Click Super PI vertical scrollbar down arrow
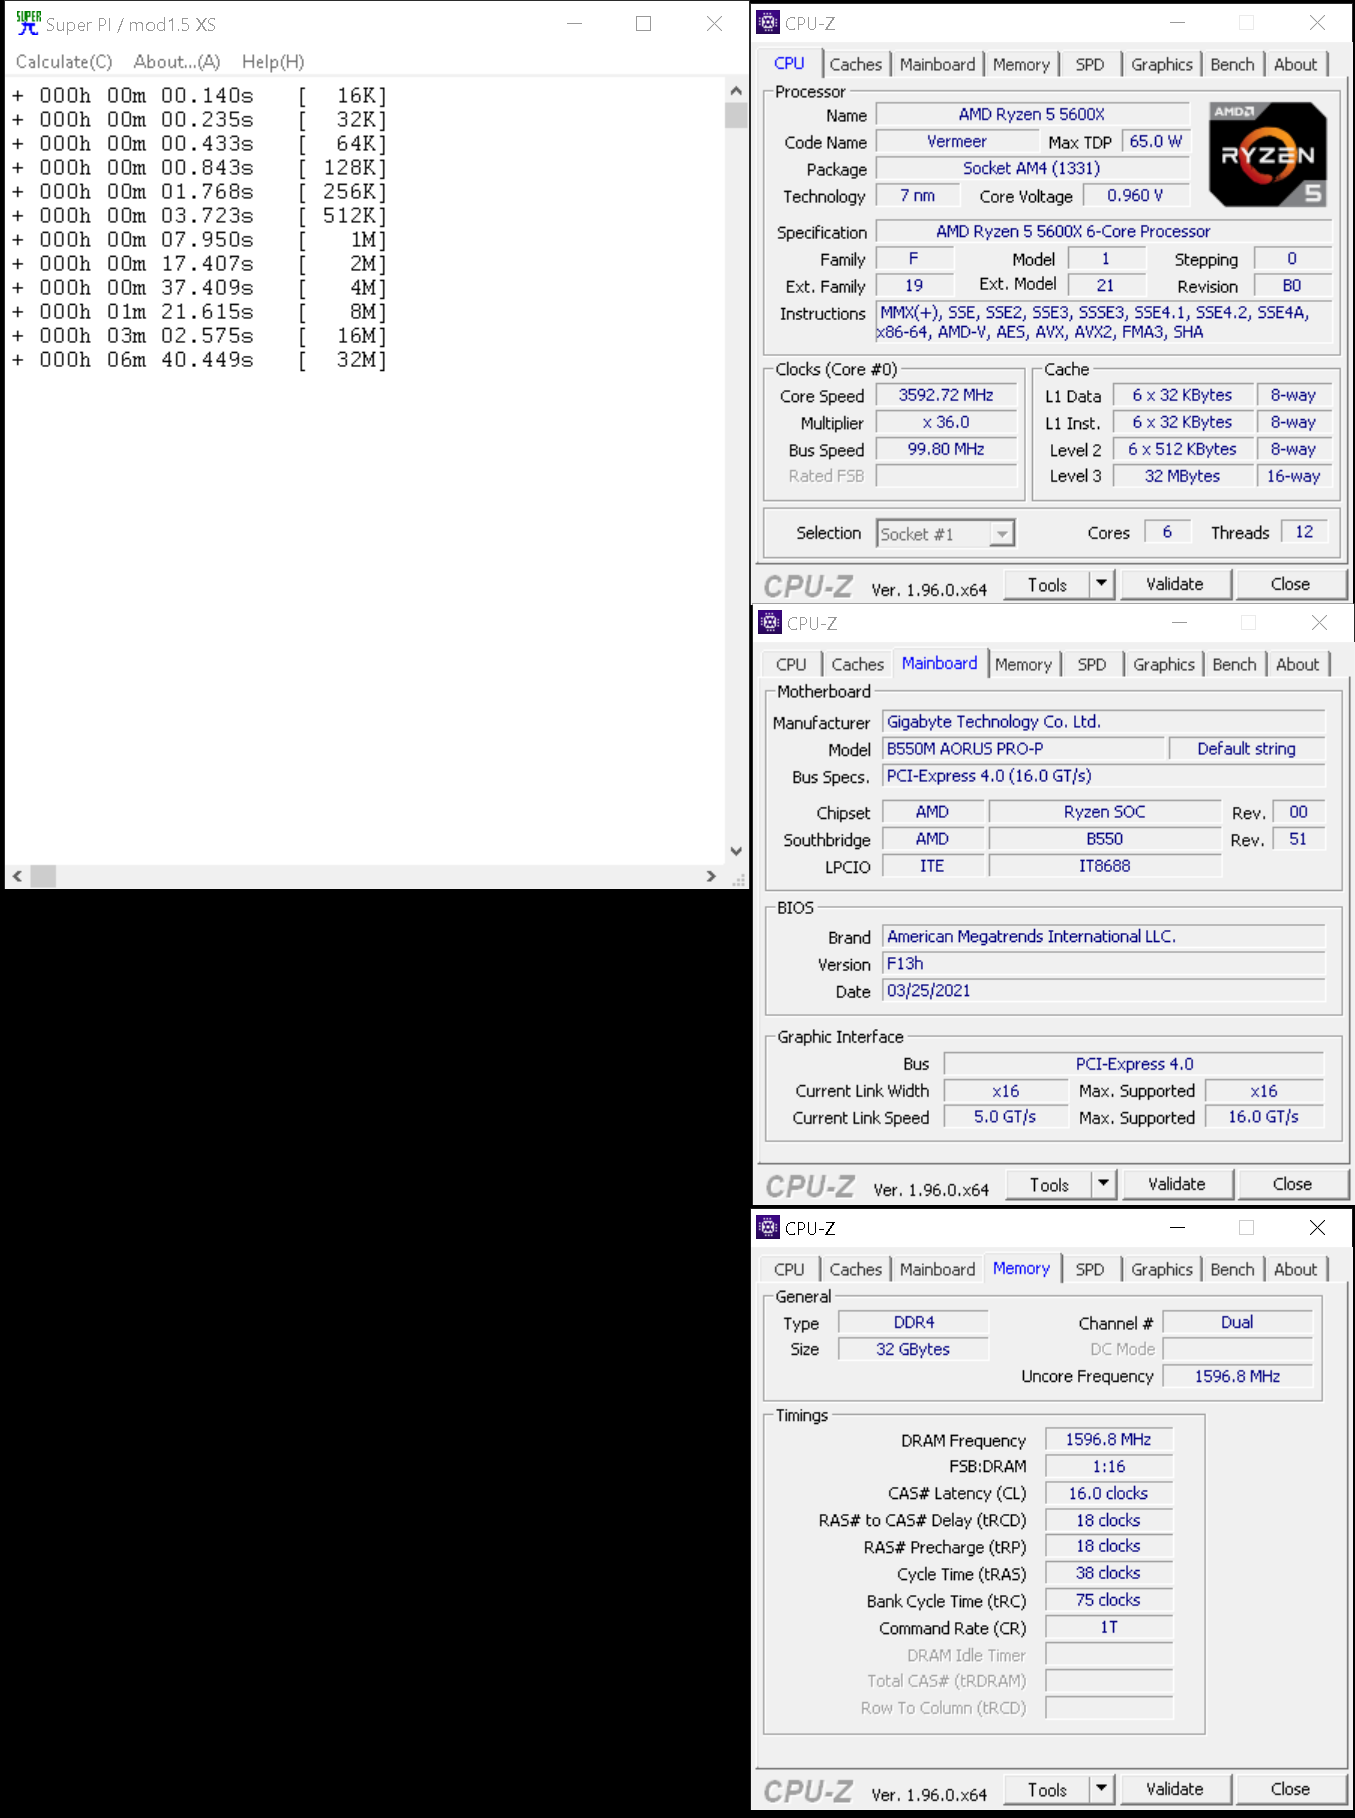This screenshot has width=1355, height=1818. (x=736, y=852)
